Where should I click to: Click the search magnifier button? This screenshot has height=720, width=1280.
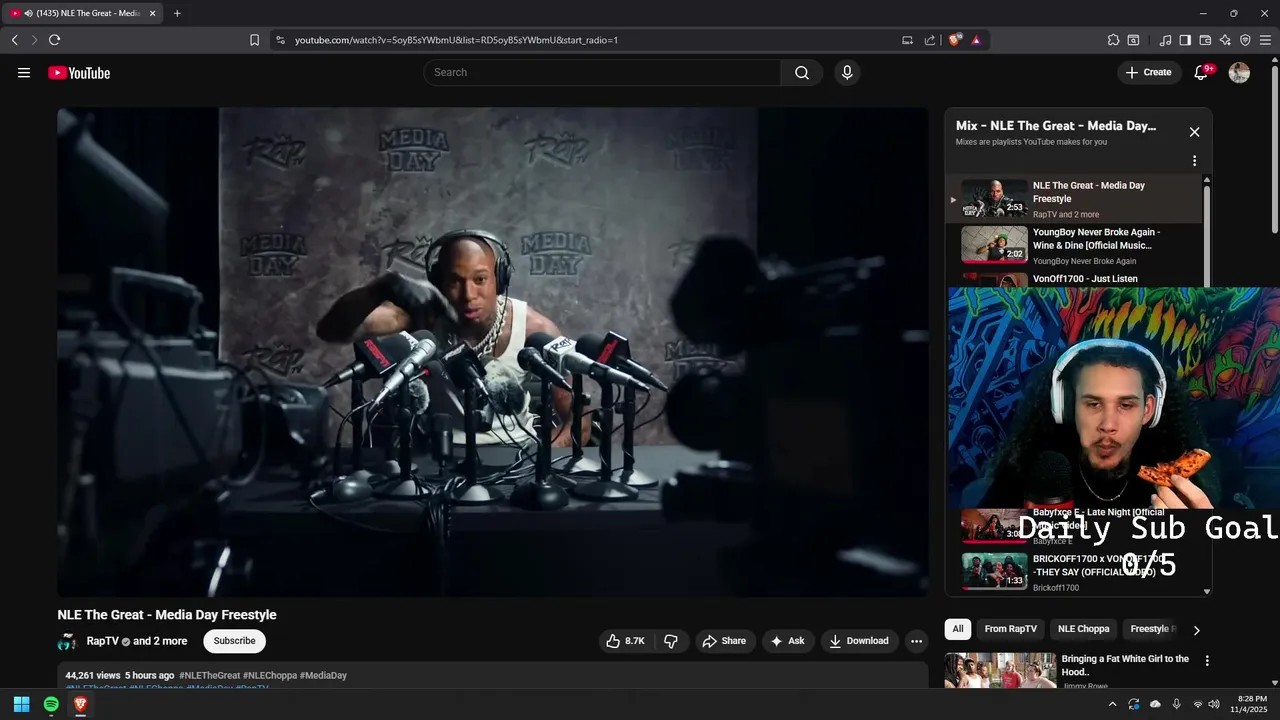point(802,72)
